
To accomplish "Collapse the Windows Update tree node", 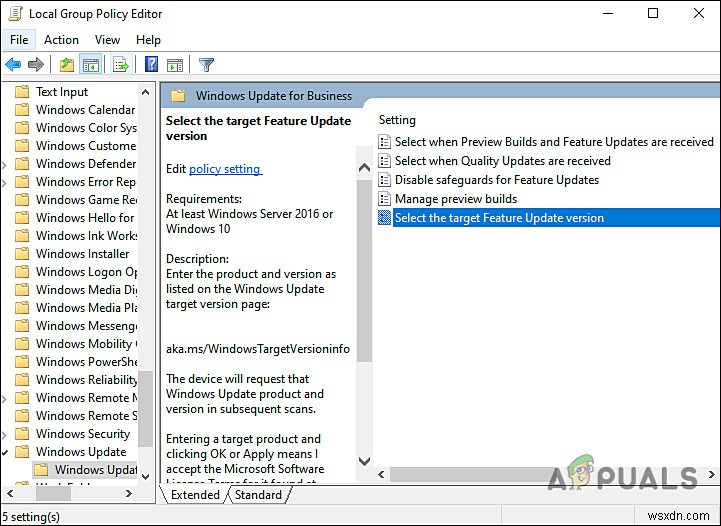I will tap(5, 452).
